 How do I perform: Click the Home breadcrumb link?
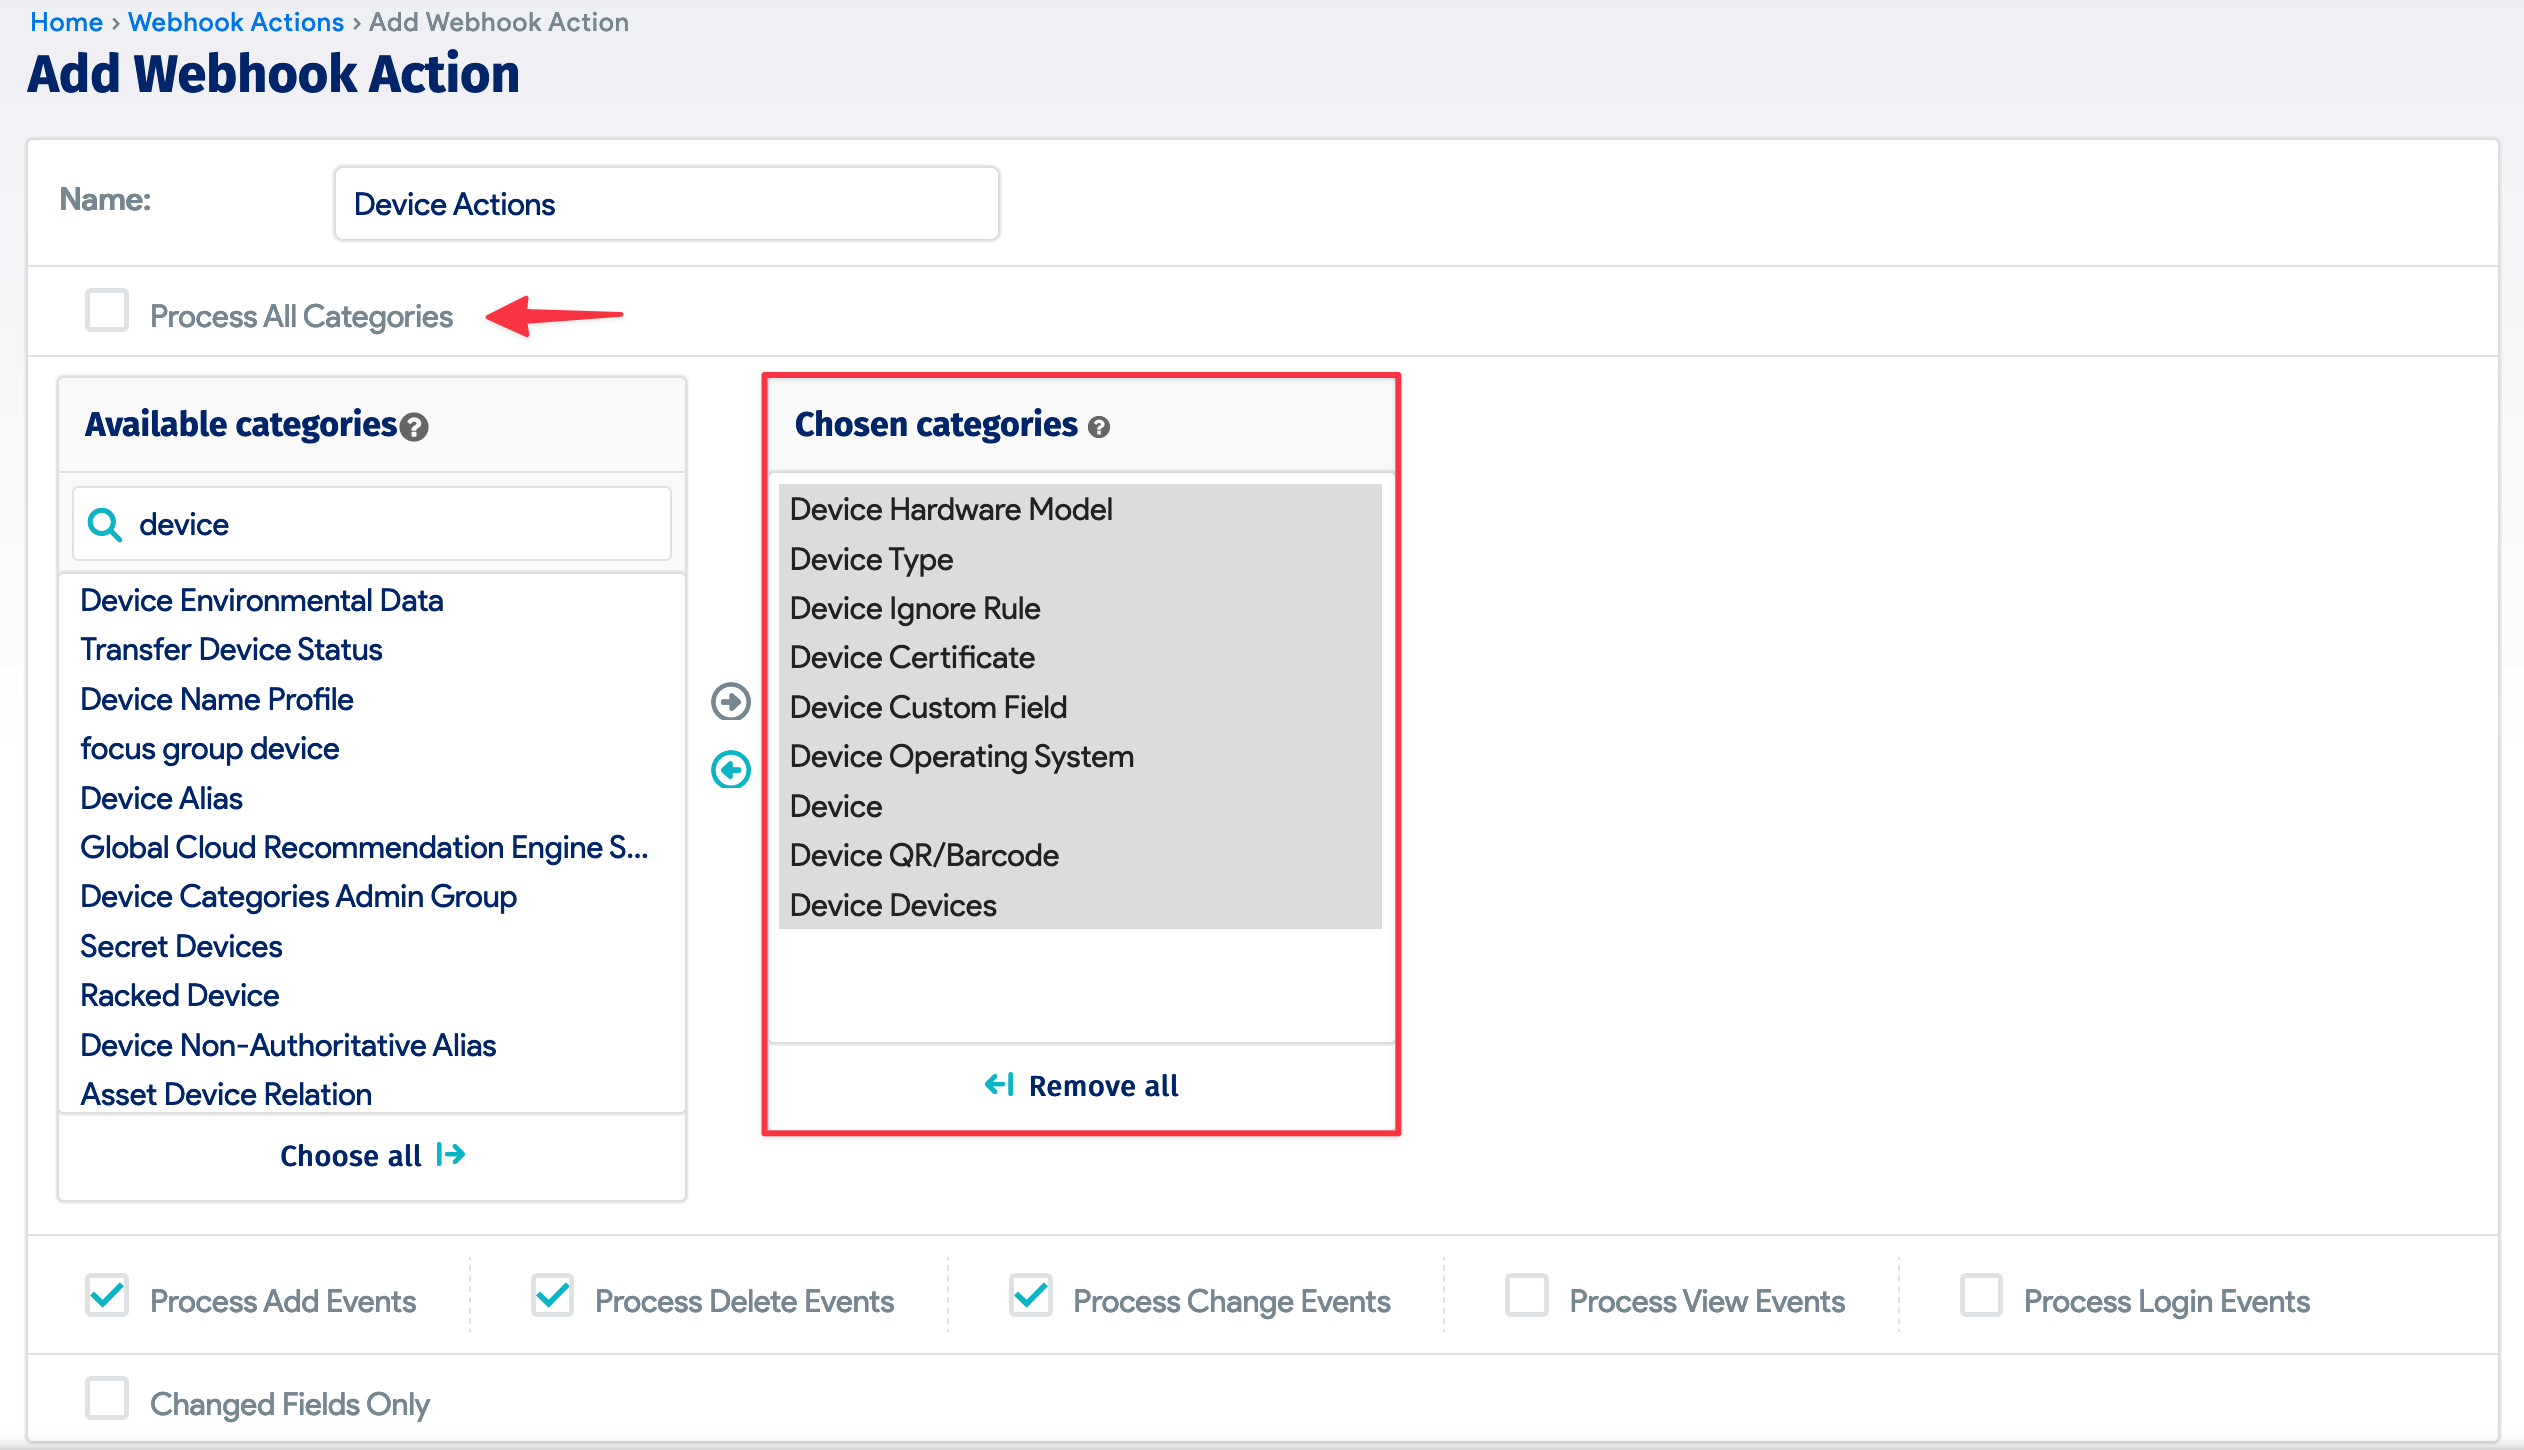(x=66, y=21)
